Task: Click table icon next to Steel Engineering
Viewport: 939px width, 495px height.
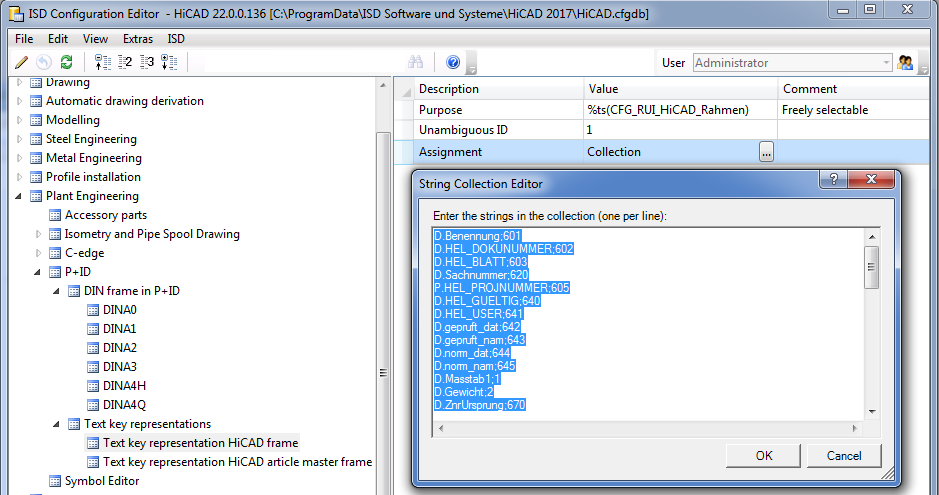Action: pyautogui.click(x=36, y=139)
